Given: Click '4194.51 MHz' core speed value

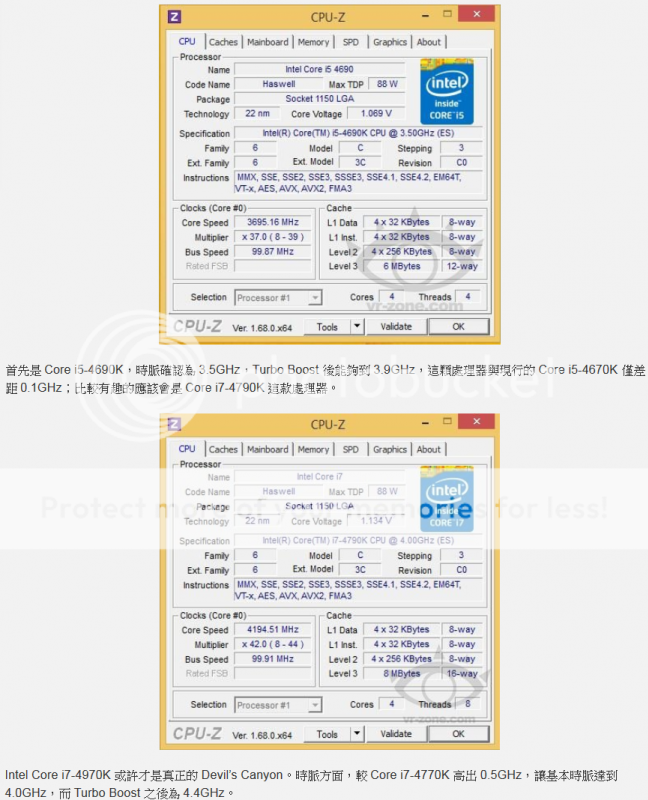Looking at the screenshot, I should (x=273, y=629).
